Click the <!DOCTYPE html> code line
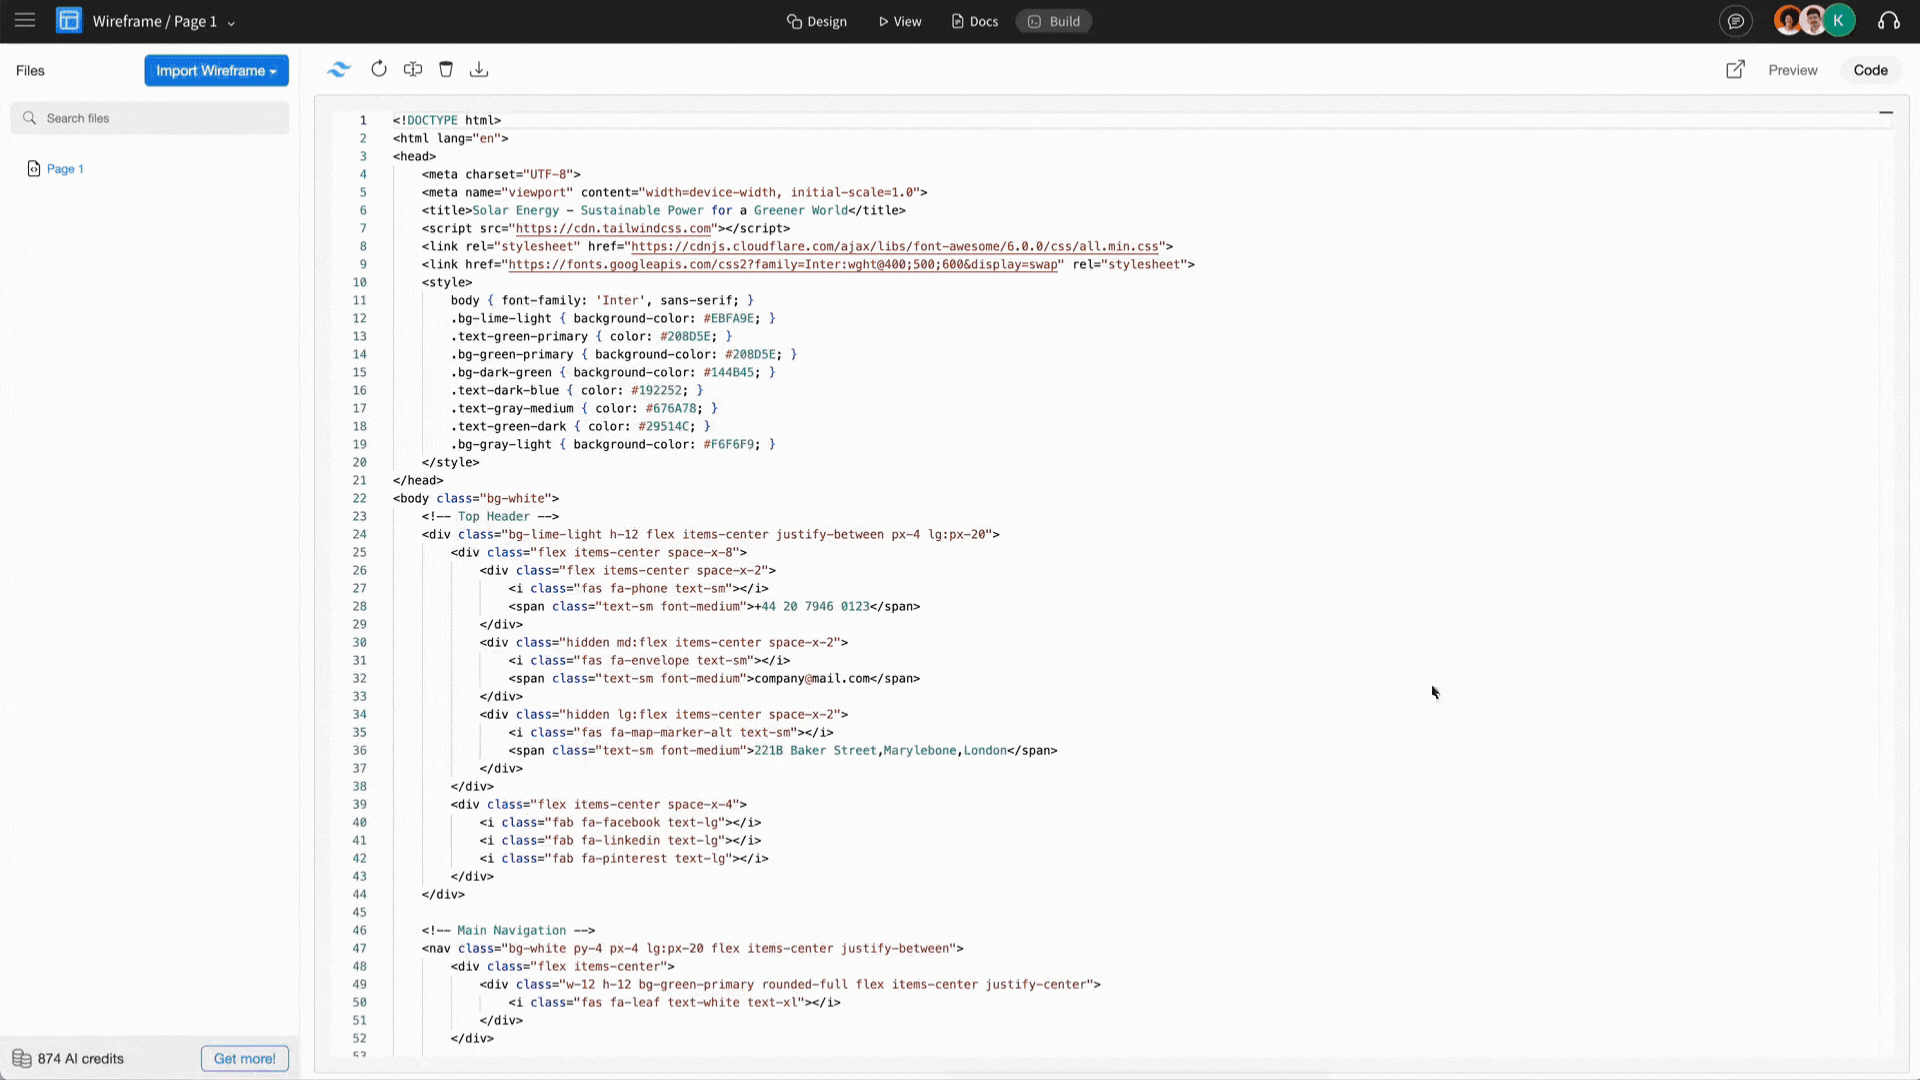This screenshot has height=1080, width=1920. coord(447,120)
